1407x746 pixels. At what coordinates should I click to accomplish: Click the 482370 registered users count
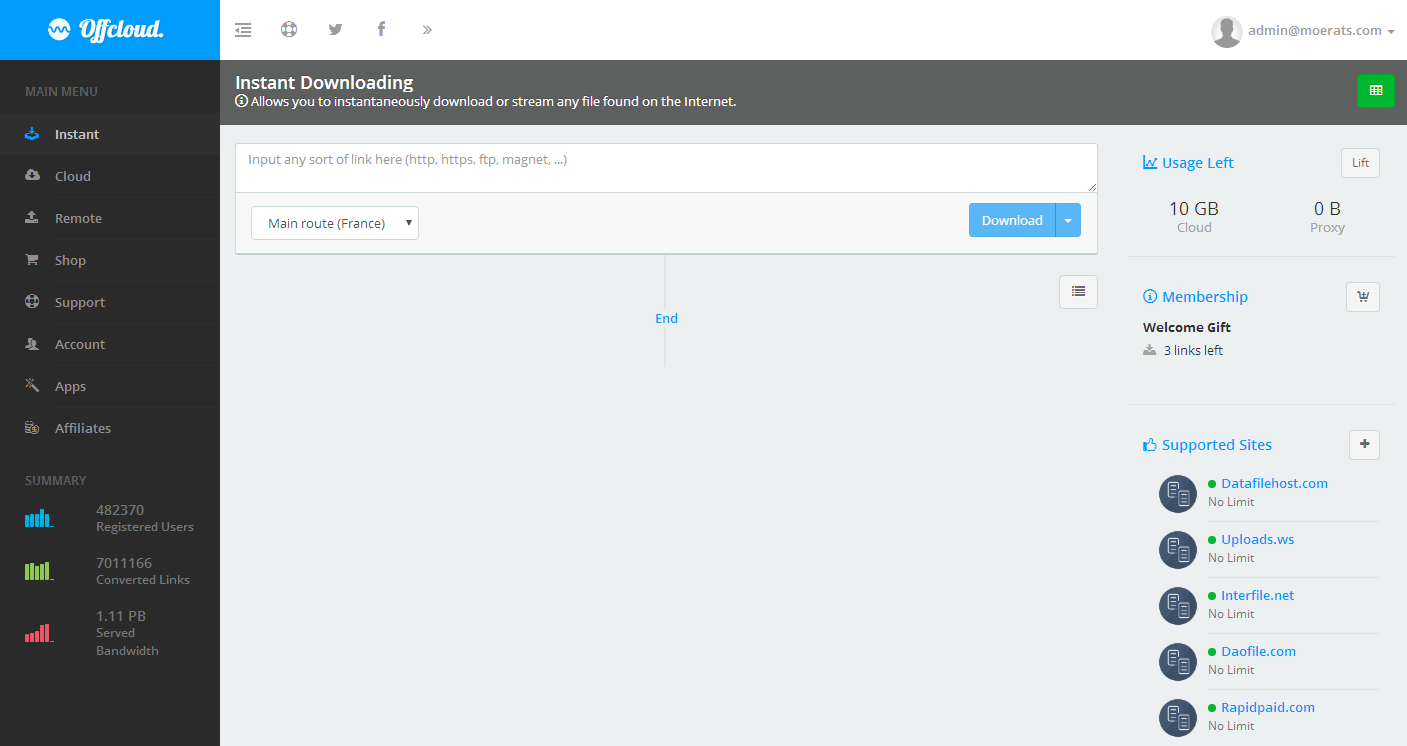coord(120,510)
